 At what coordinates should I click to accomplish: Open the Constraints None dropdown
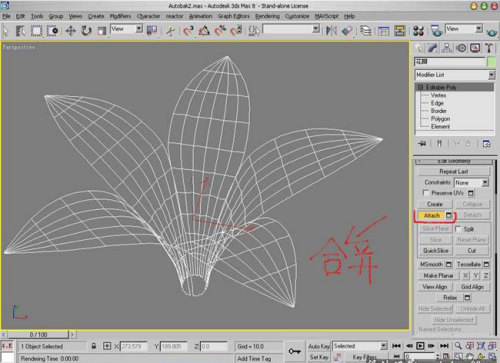471,182
